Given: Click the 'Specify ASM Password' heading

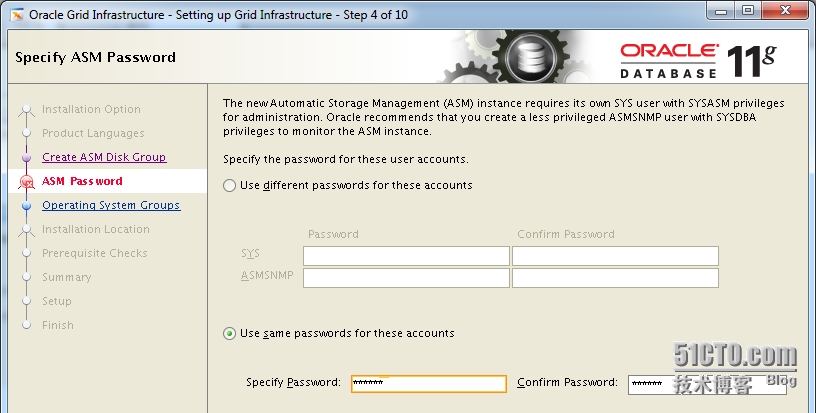Looking at the screenshot, I should pos(95,57).
